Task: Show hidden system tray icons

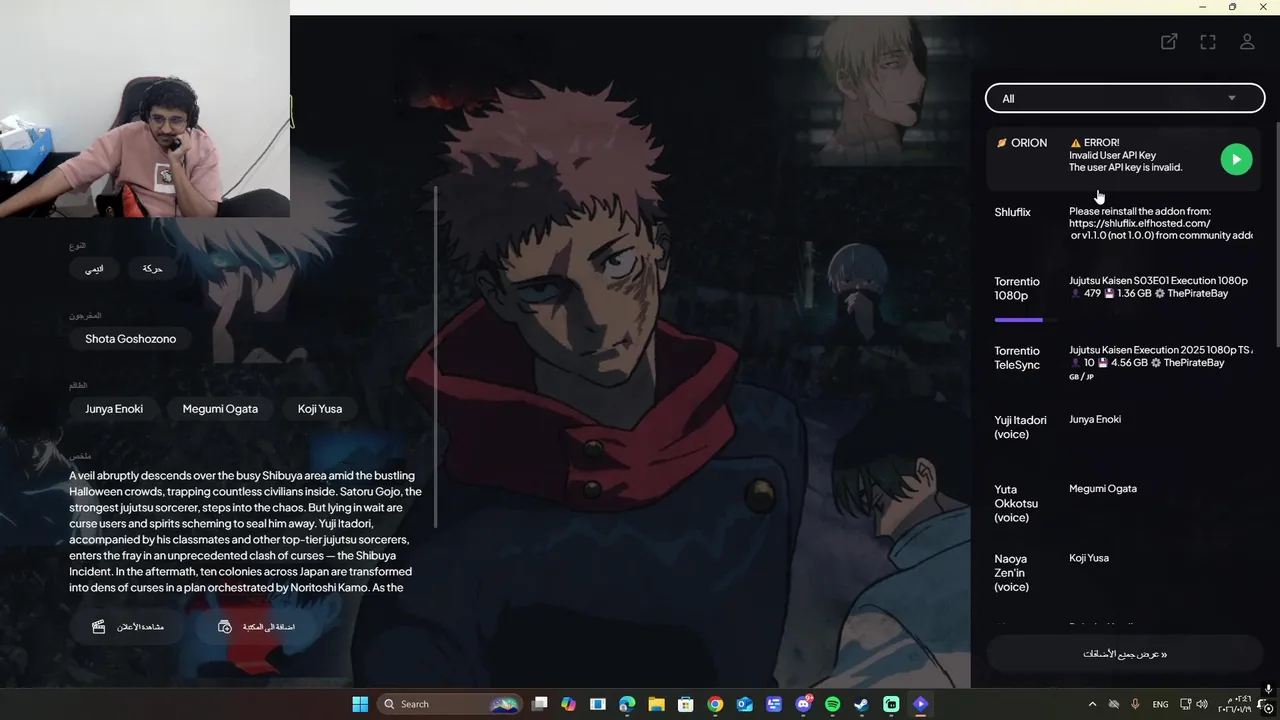Action: (x=1092, y=704)
